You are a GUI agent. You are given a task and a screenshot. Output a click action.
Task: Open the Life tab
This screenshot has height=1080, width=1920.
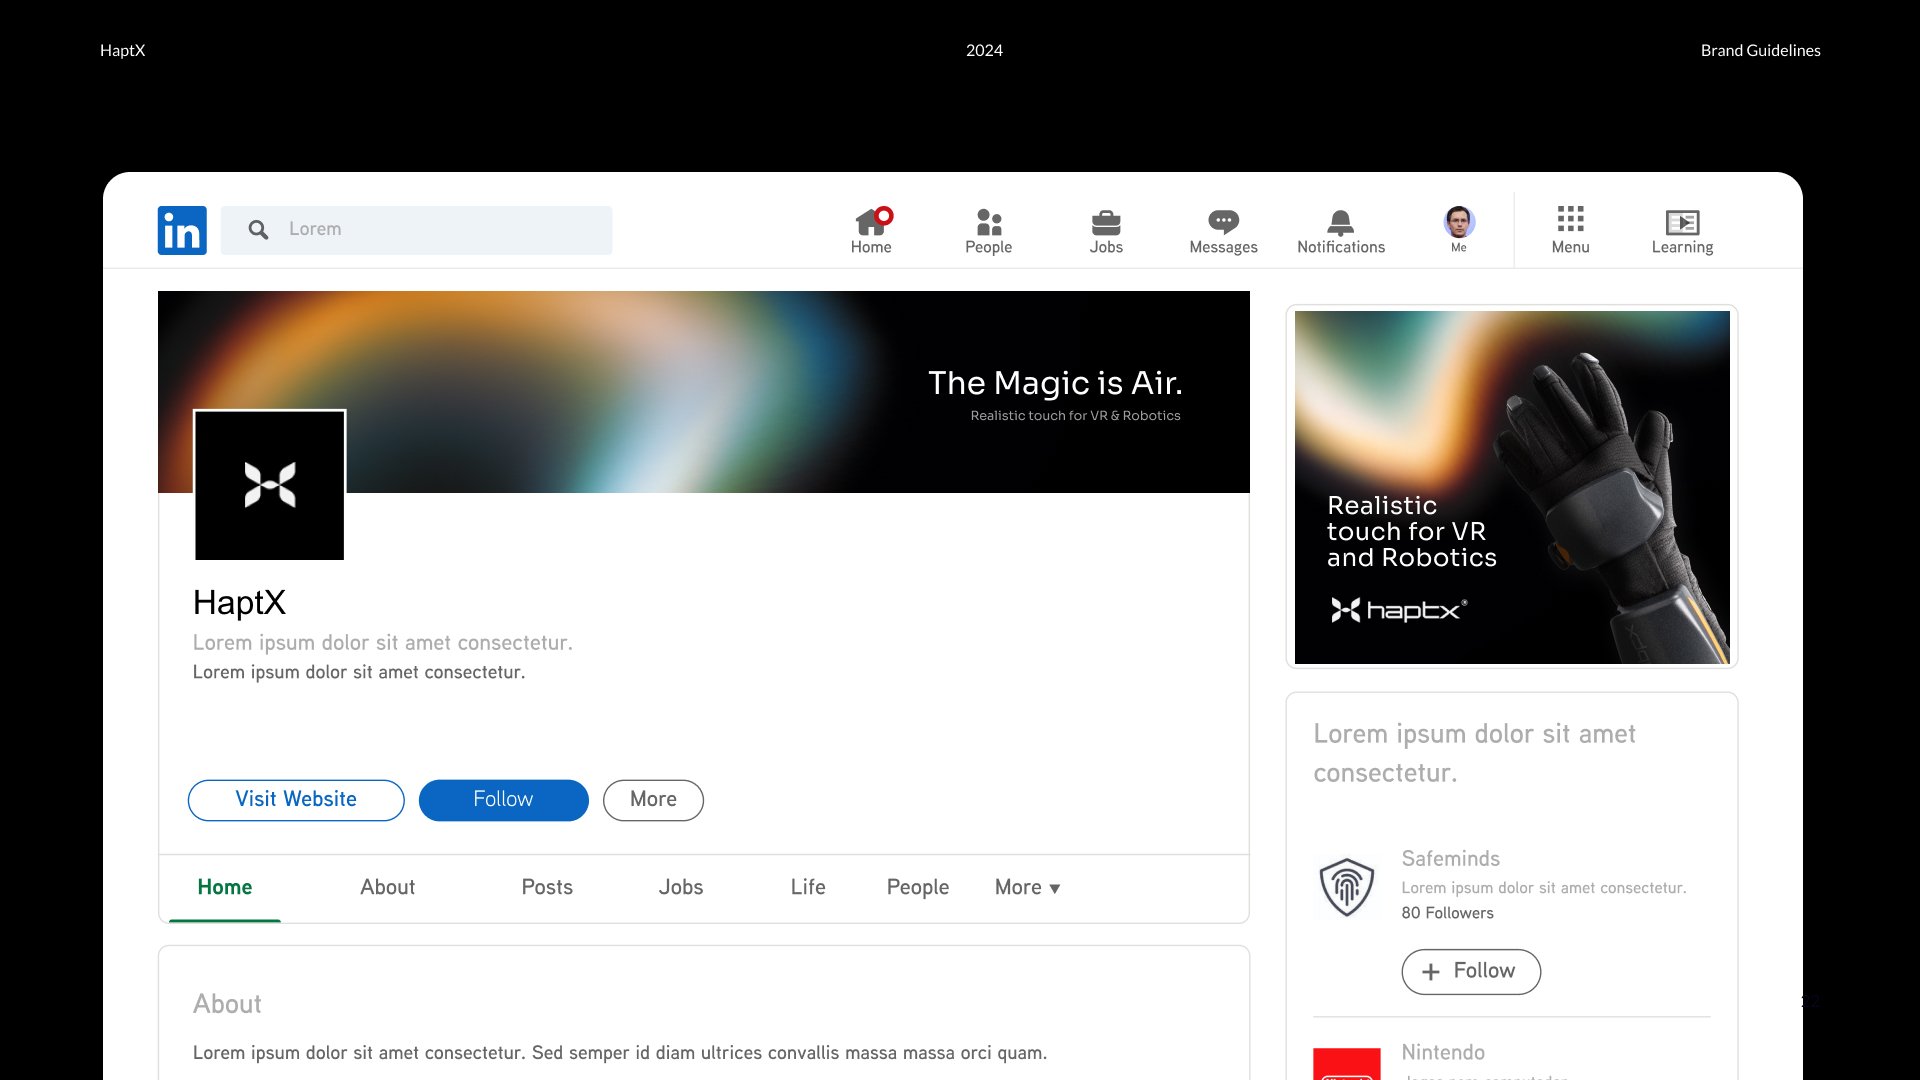(808, 887)
